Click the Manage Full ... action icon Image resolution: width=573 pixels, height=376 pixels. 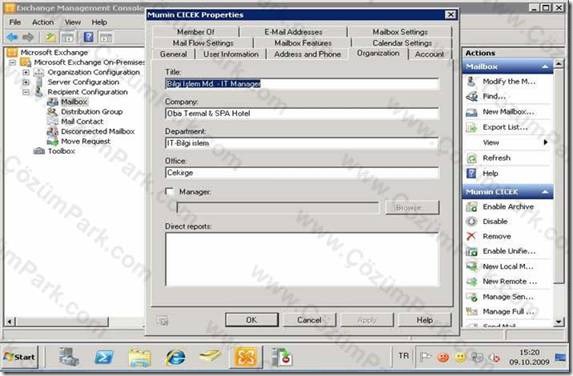pos(471,312)
